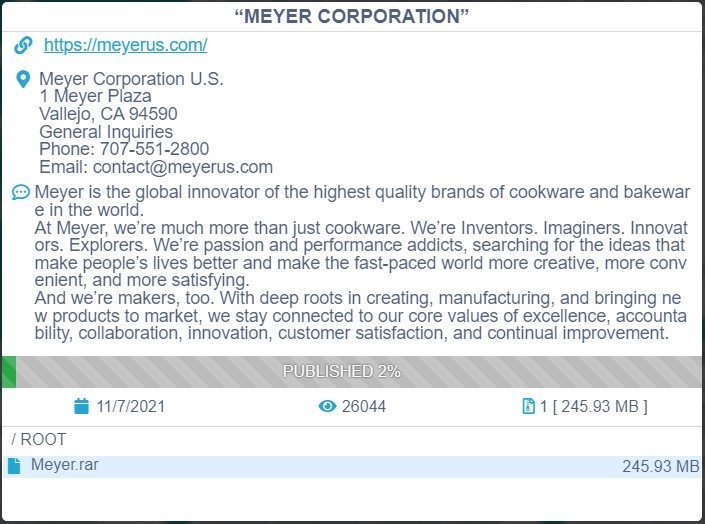Click the 26044 view count
705x524 pixels.
tap(364, 407)
